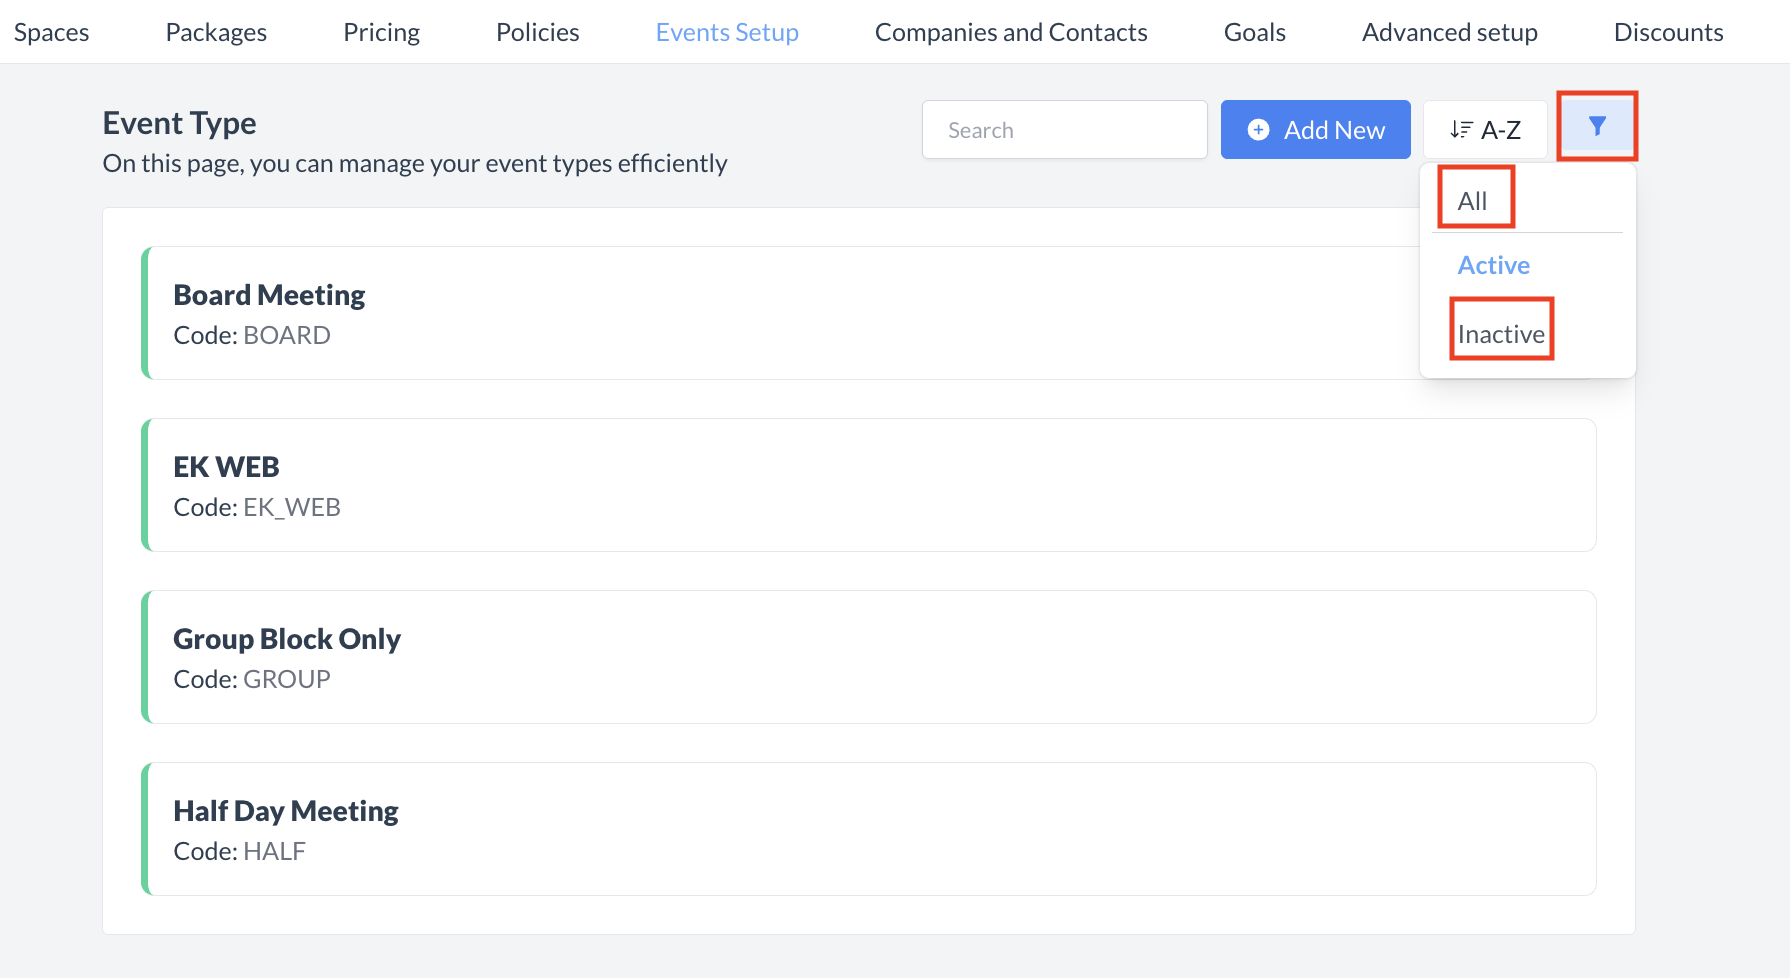Click the funnel filter icon
This screenshot has height=978, width=1790.
[x=1597, y=126]
